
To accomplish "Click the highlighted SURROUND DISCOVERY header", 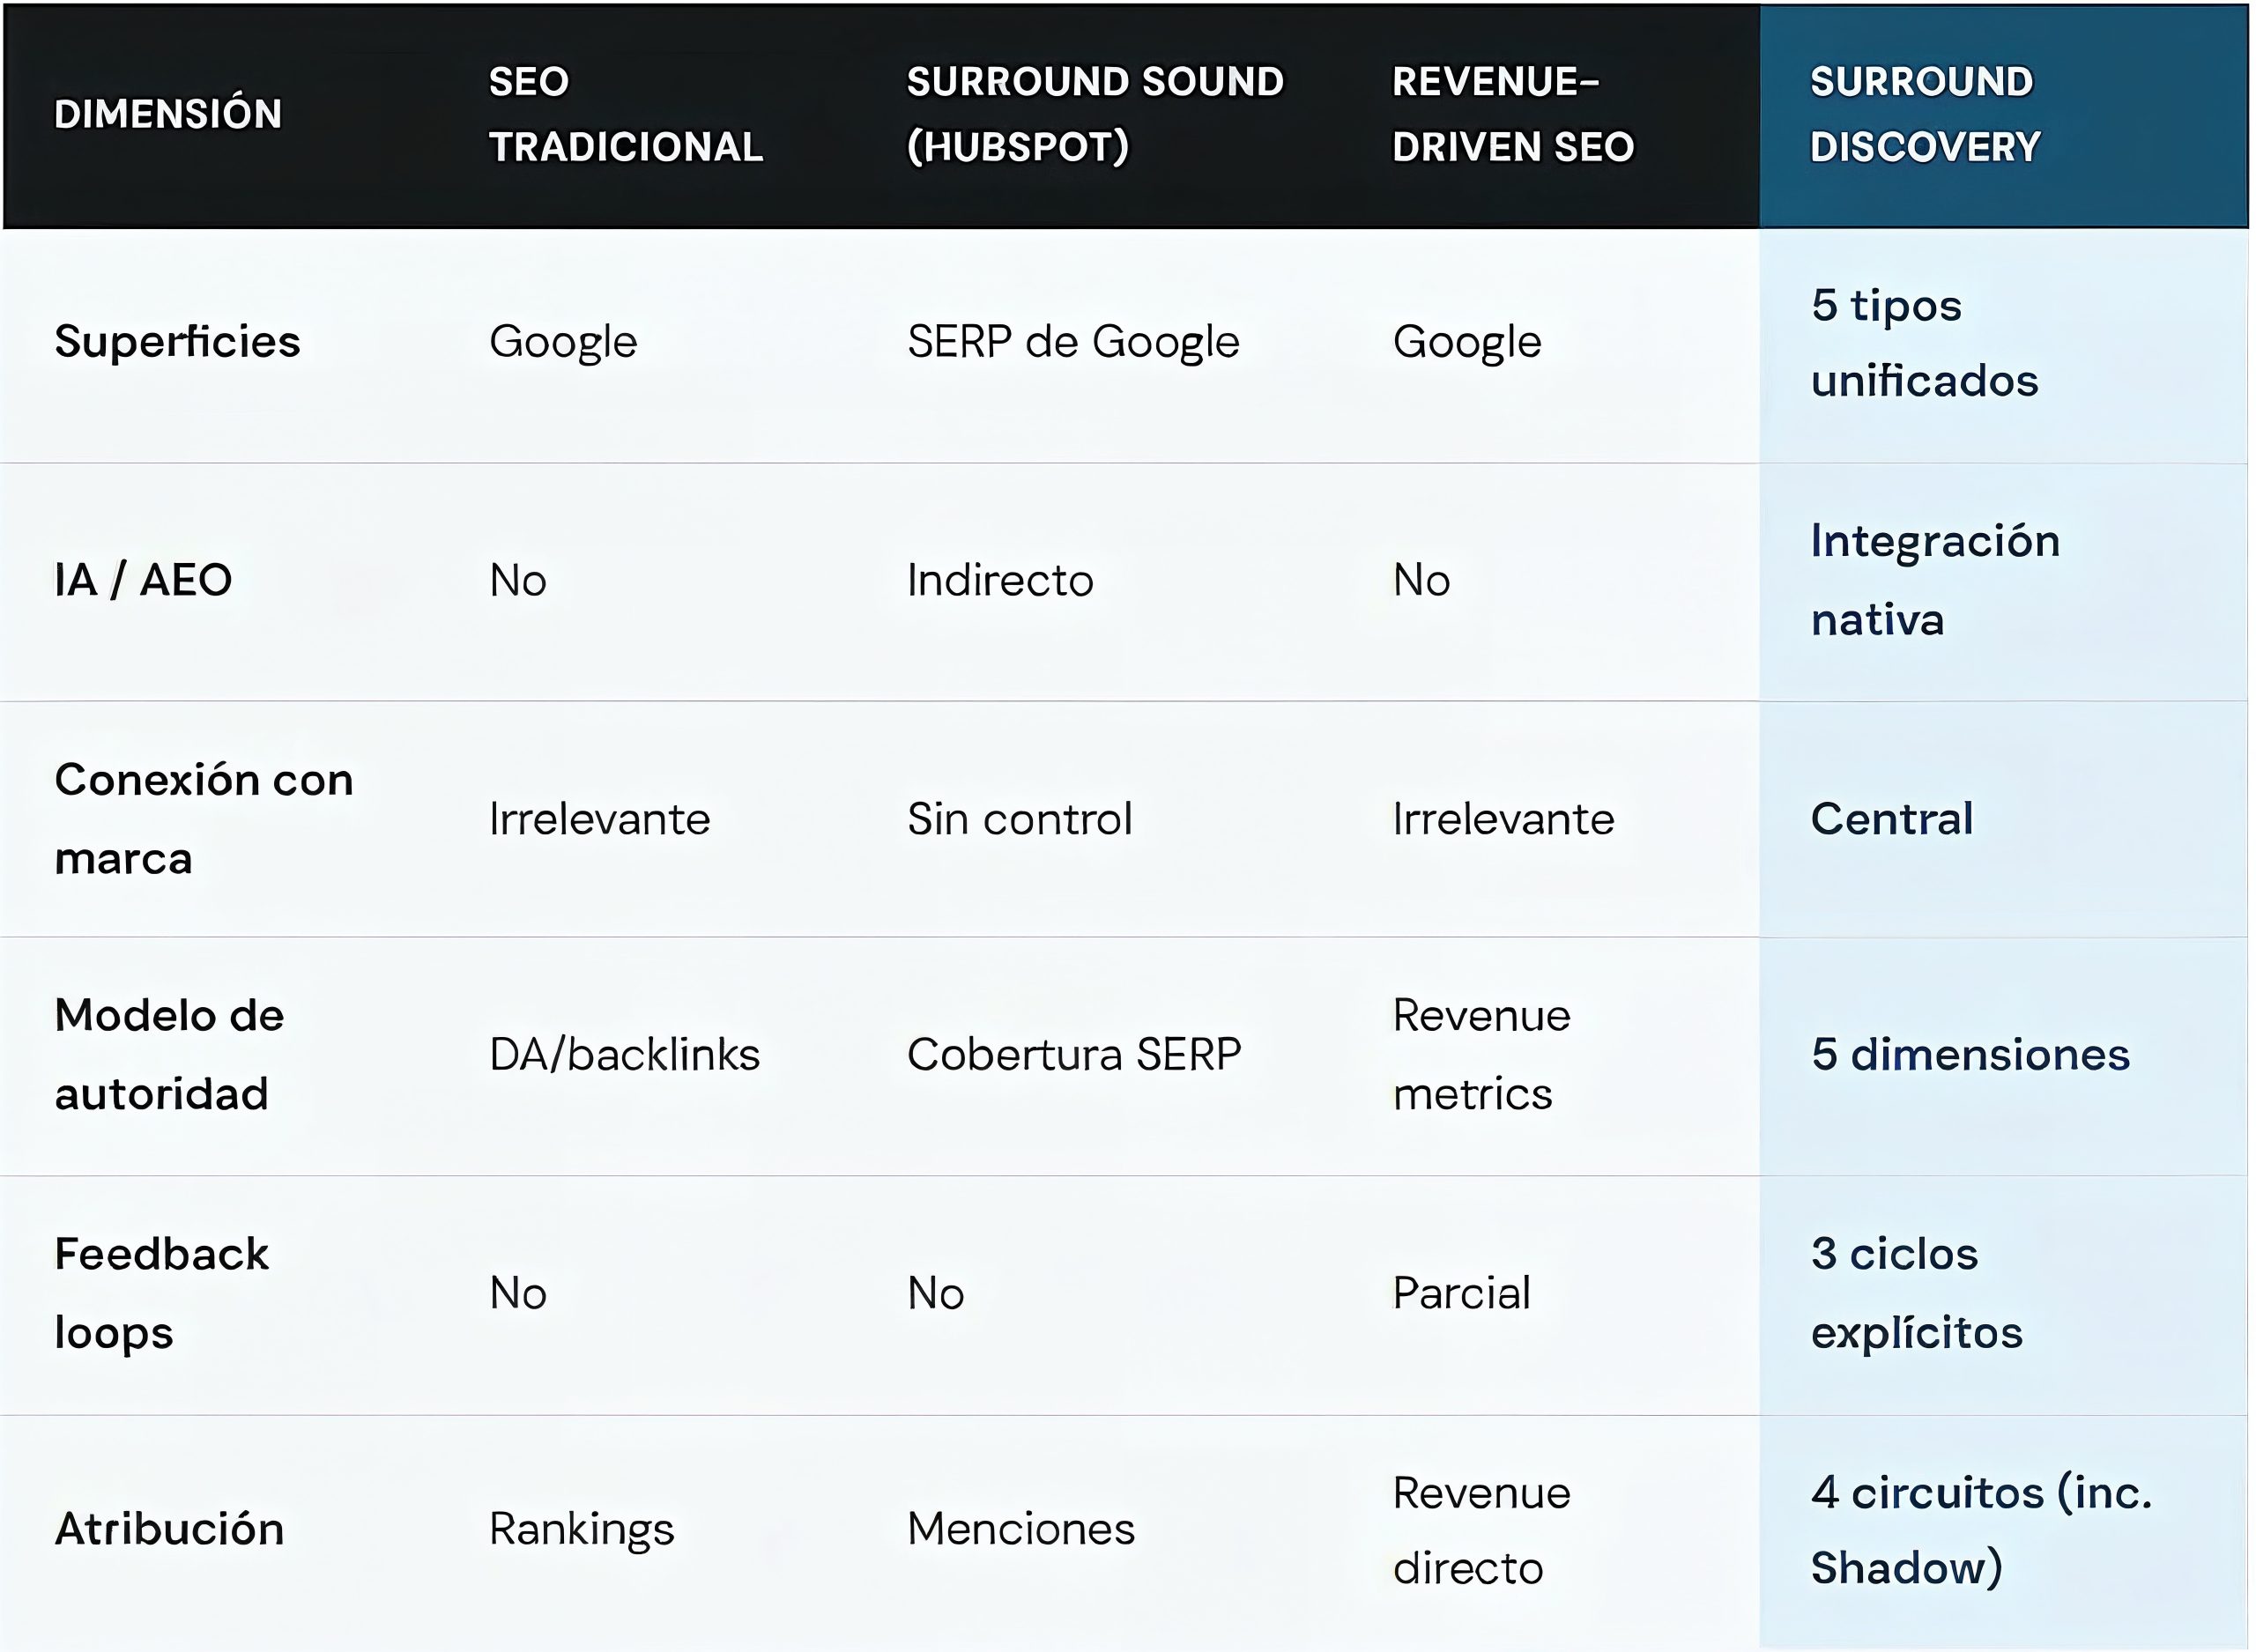I will [x=1924, y=114].
